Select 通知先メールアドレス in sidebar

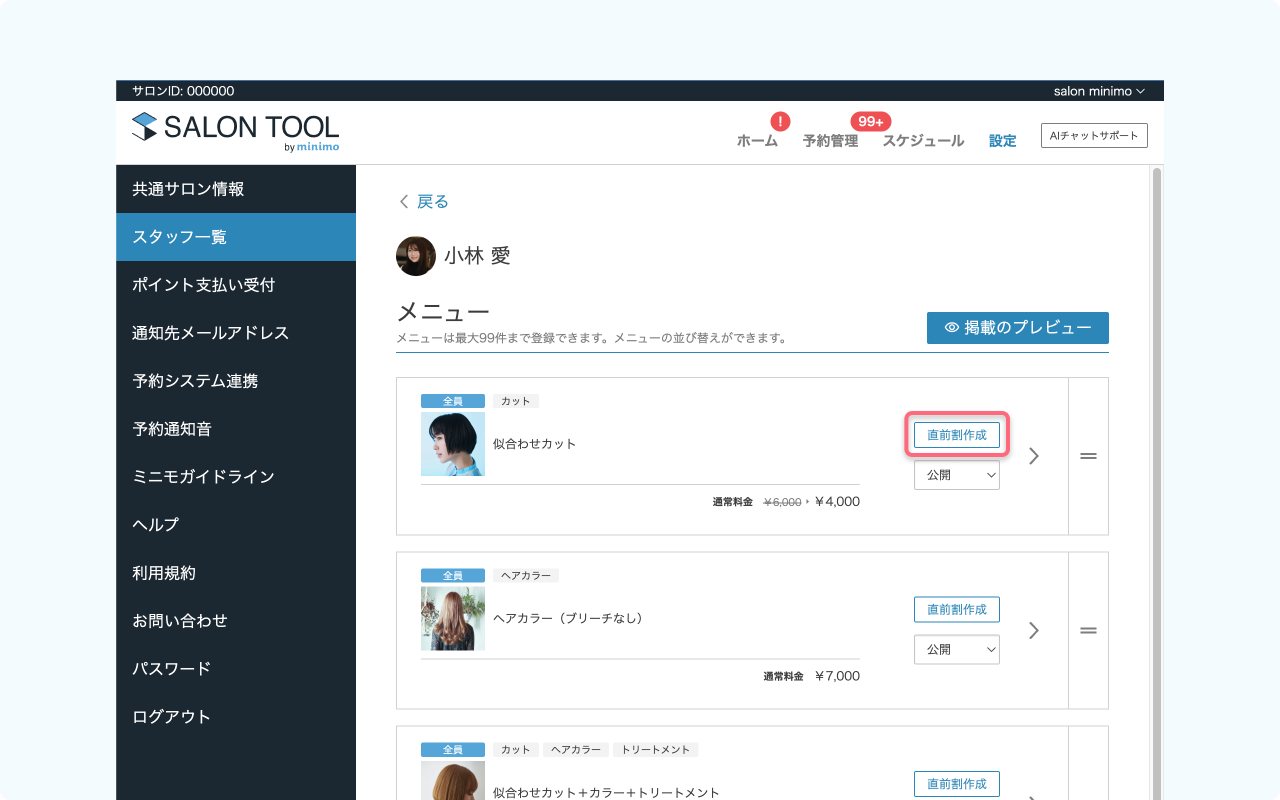[x=236, y=333]
